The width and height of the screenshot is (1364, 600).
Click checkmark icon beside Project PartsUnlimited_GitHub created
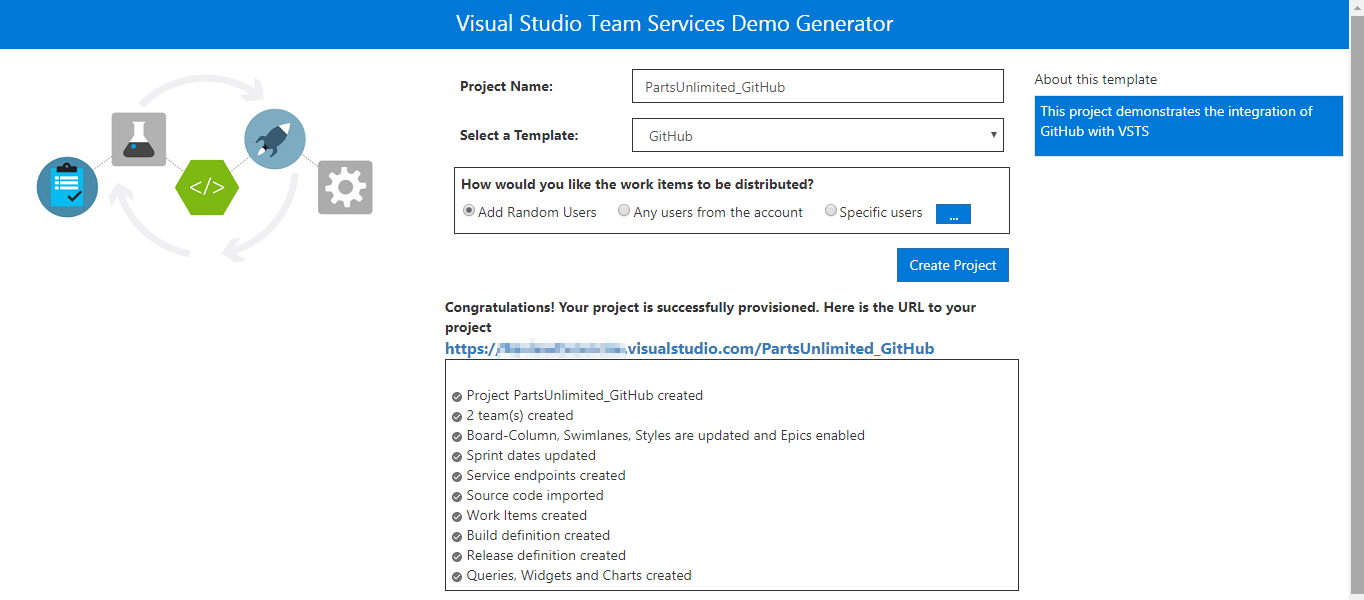coord(457,396)
